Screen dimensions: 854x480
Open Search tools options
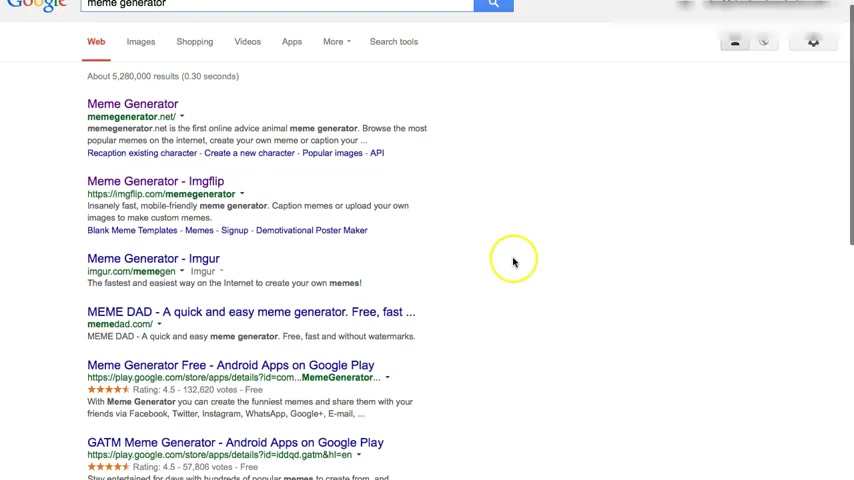point(394,42)
